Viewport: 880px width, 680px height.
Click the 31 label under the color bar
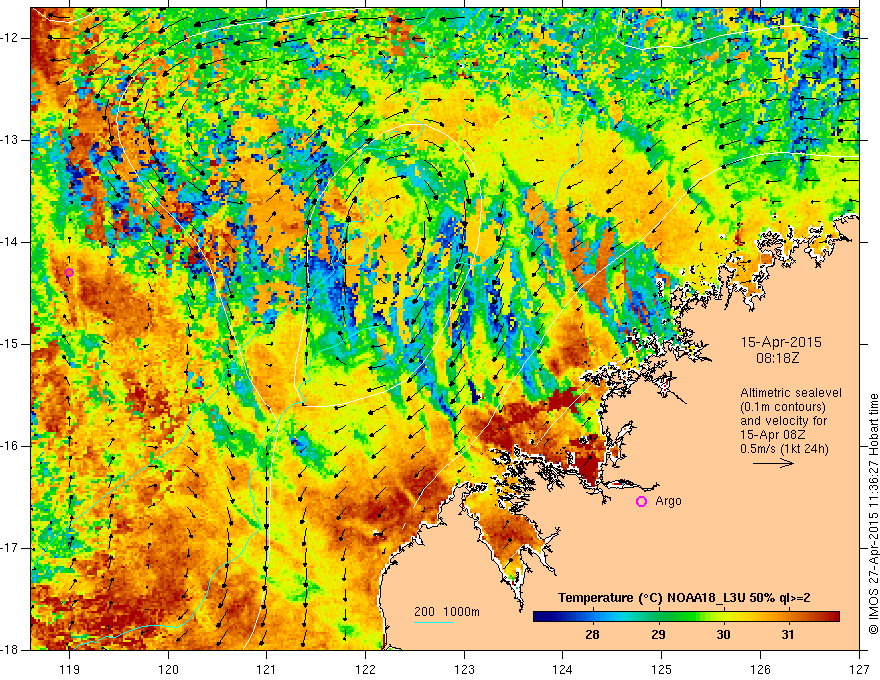click(x=788, y=635)
